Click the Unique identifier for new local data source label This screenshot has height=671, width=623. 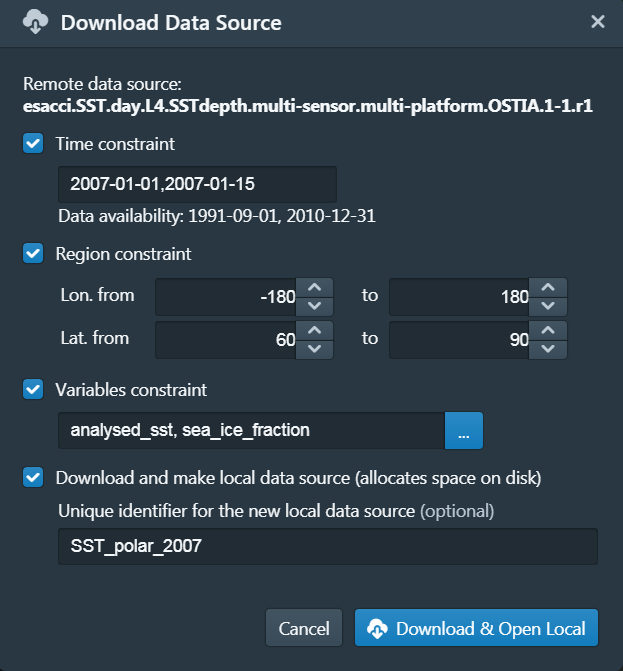276,511
